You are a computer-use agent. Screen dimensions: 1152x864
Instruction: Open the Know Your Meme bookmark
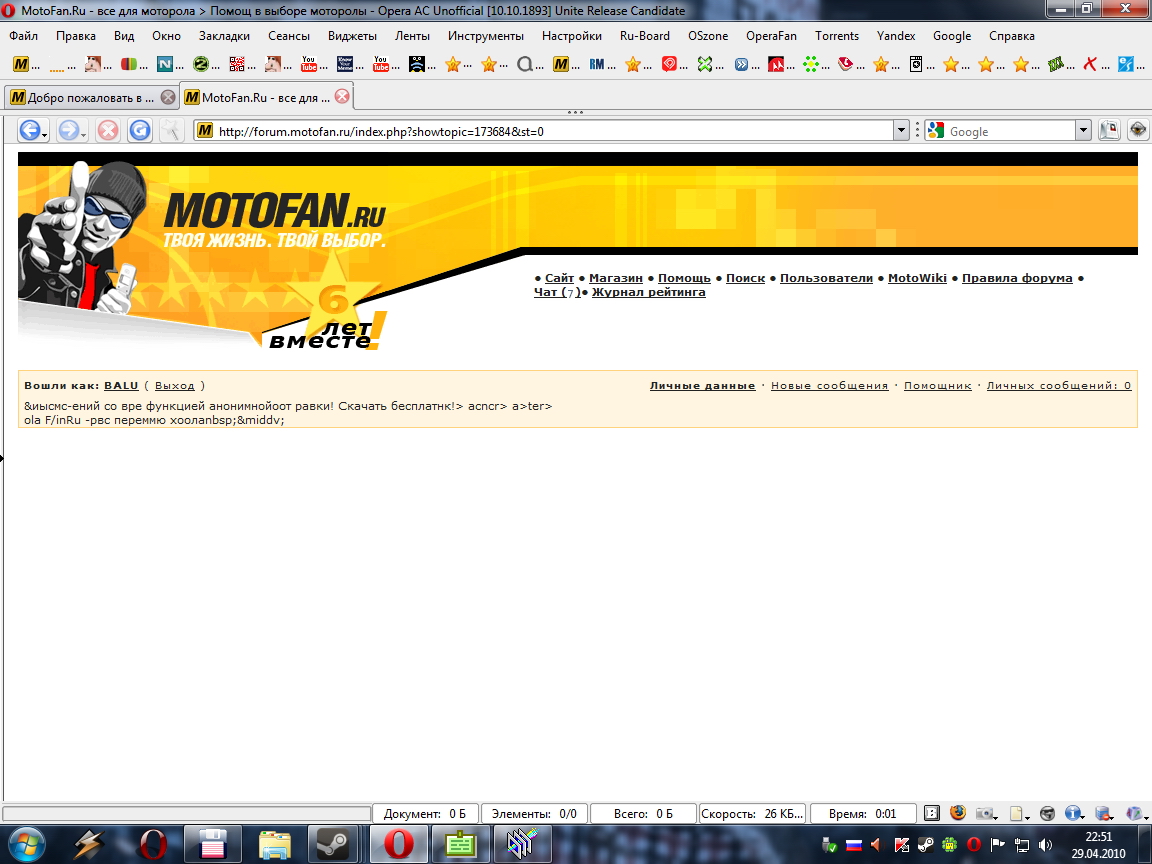(x=345, y=65)
